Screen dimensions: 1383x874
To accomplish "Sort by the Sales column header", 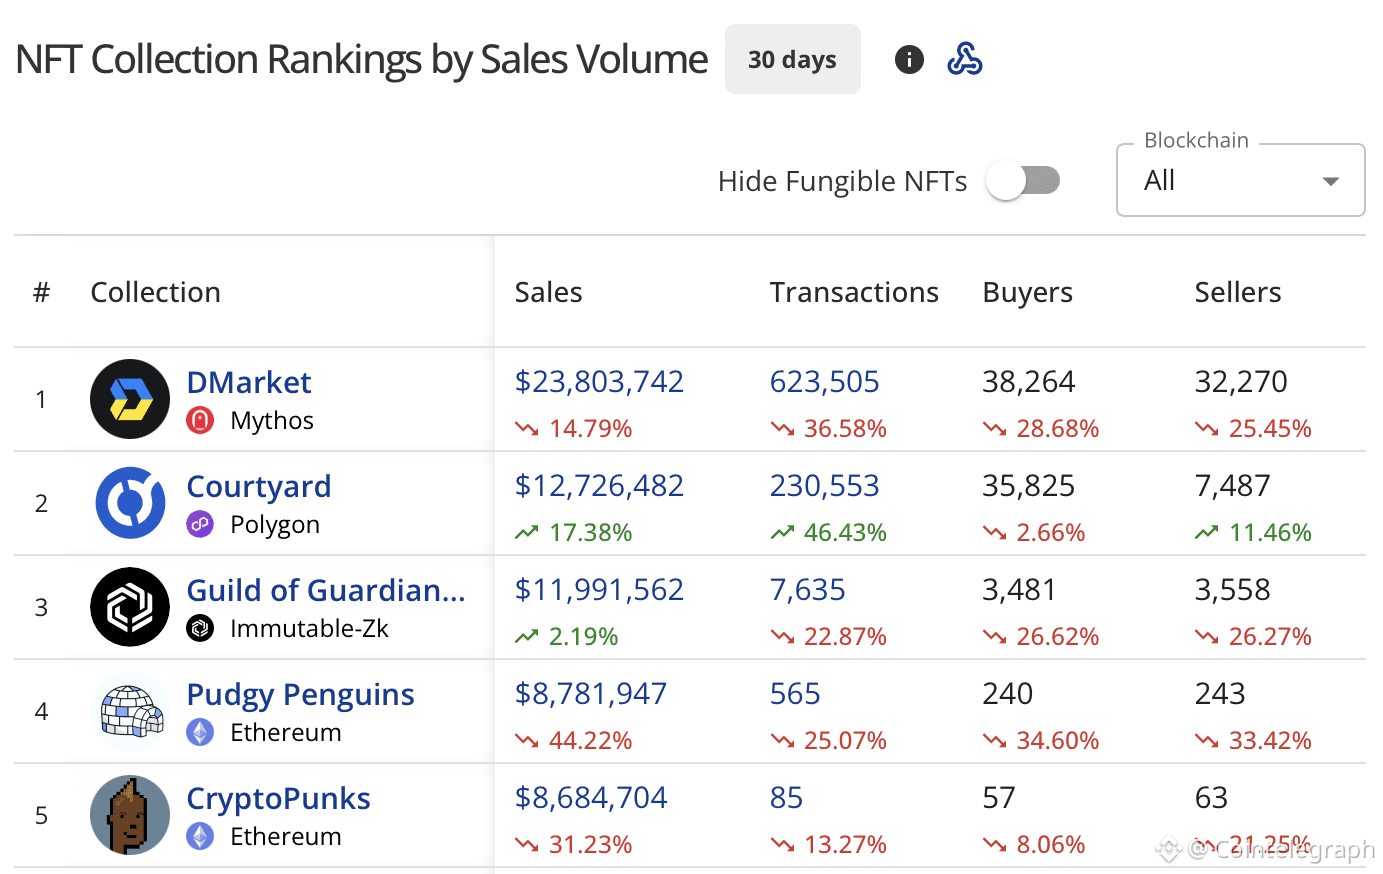I will click(x=548, y=292).
